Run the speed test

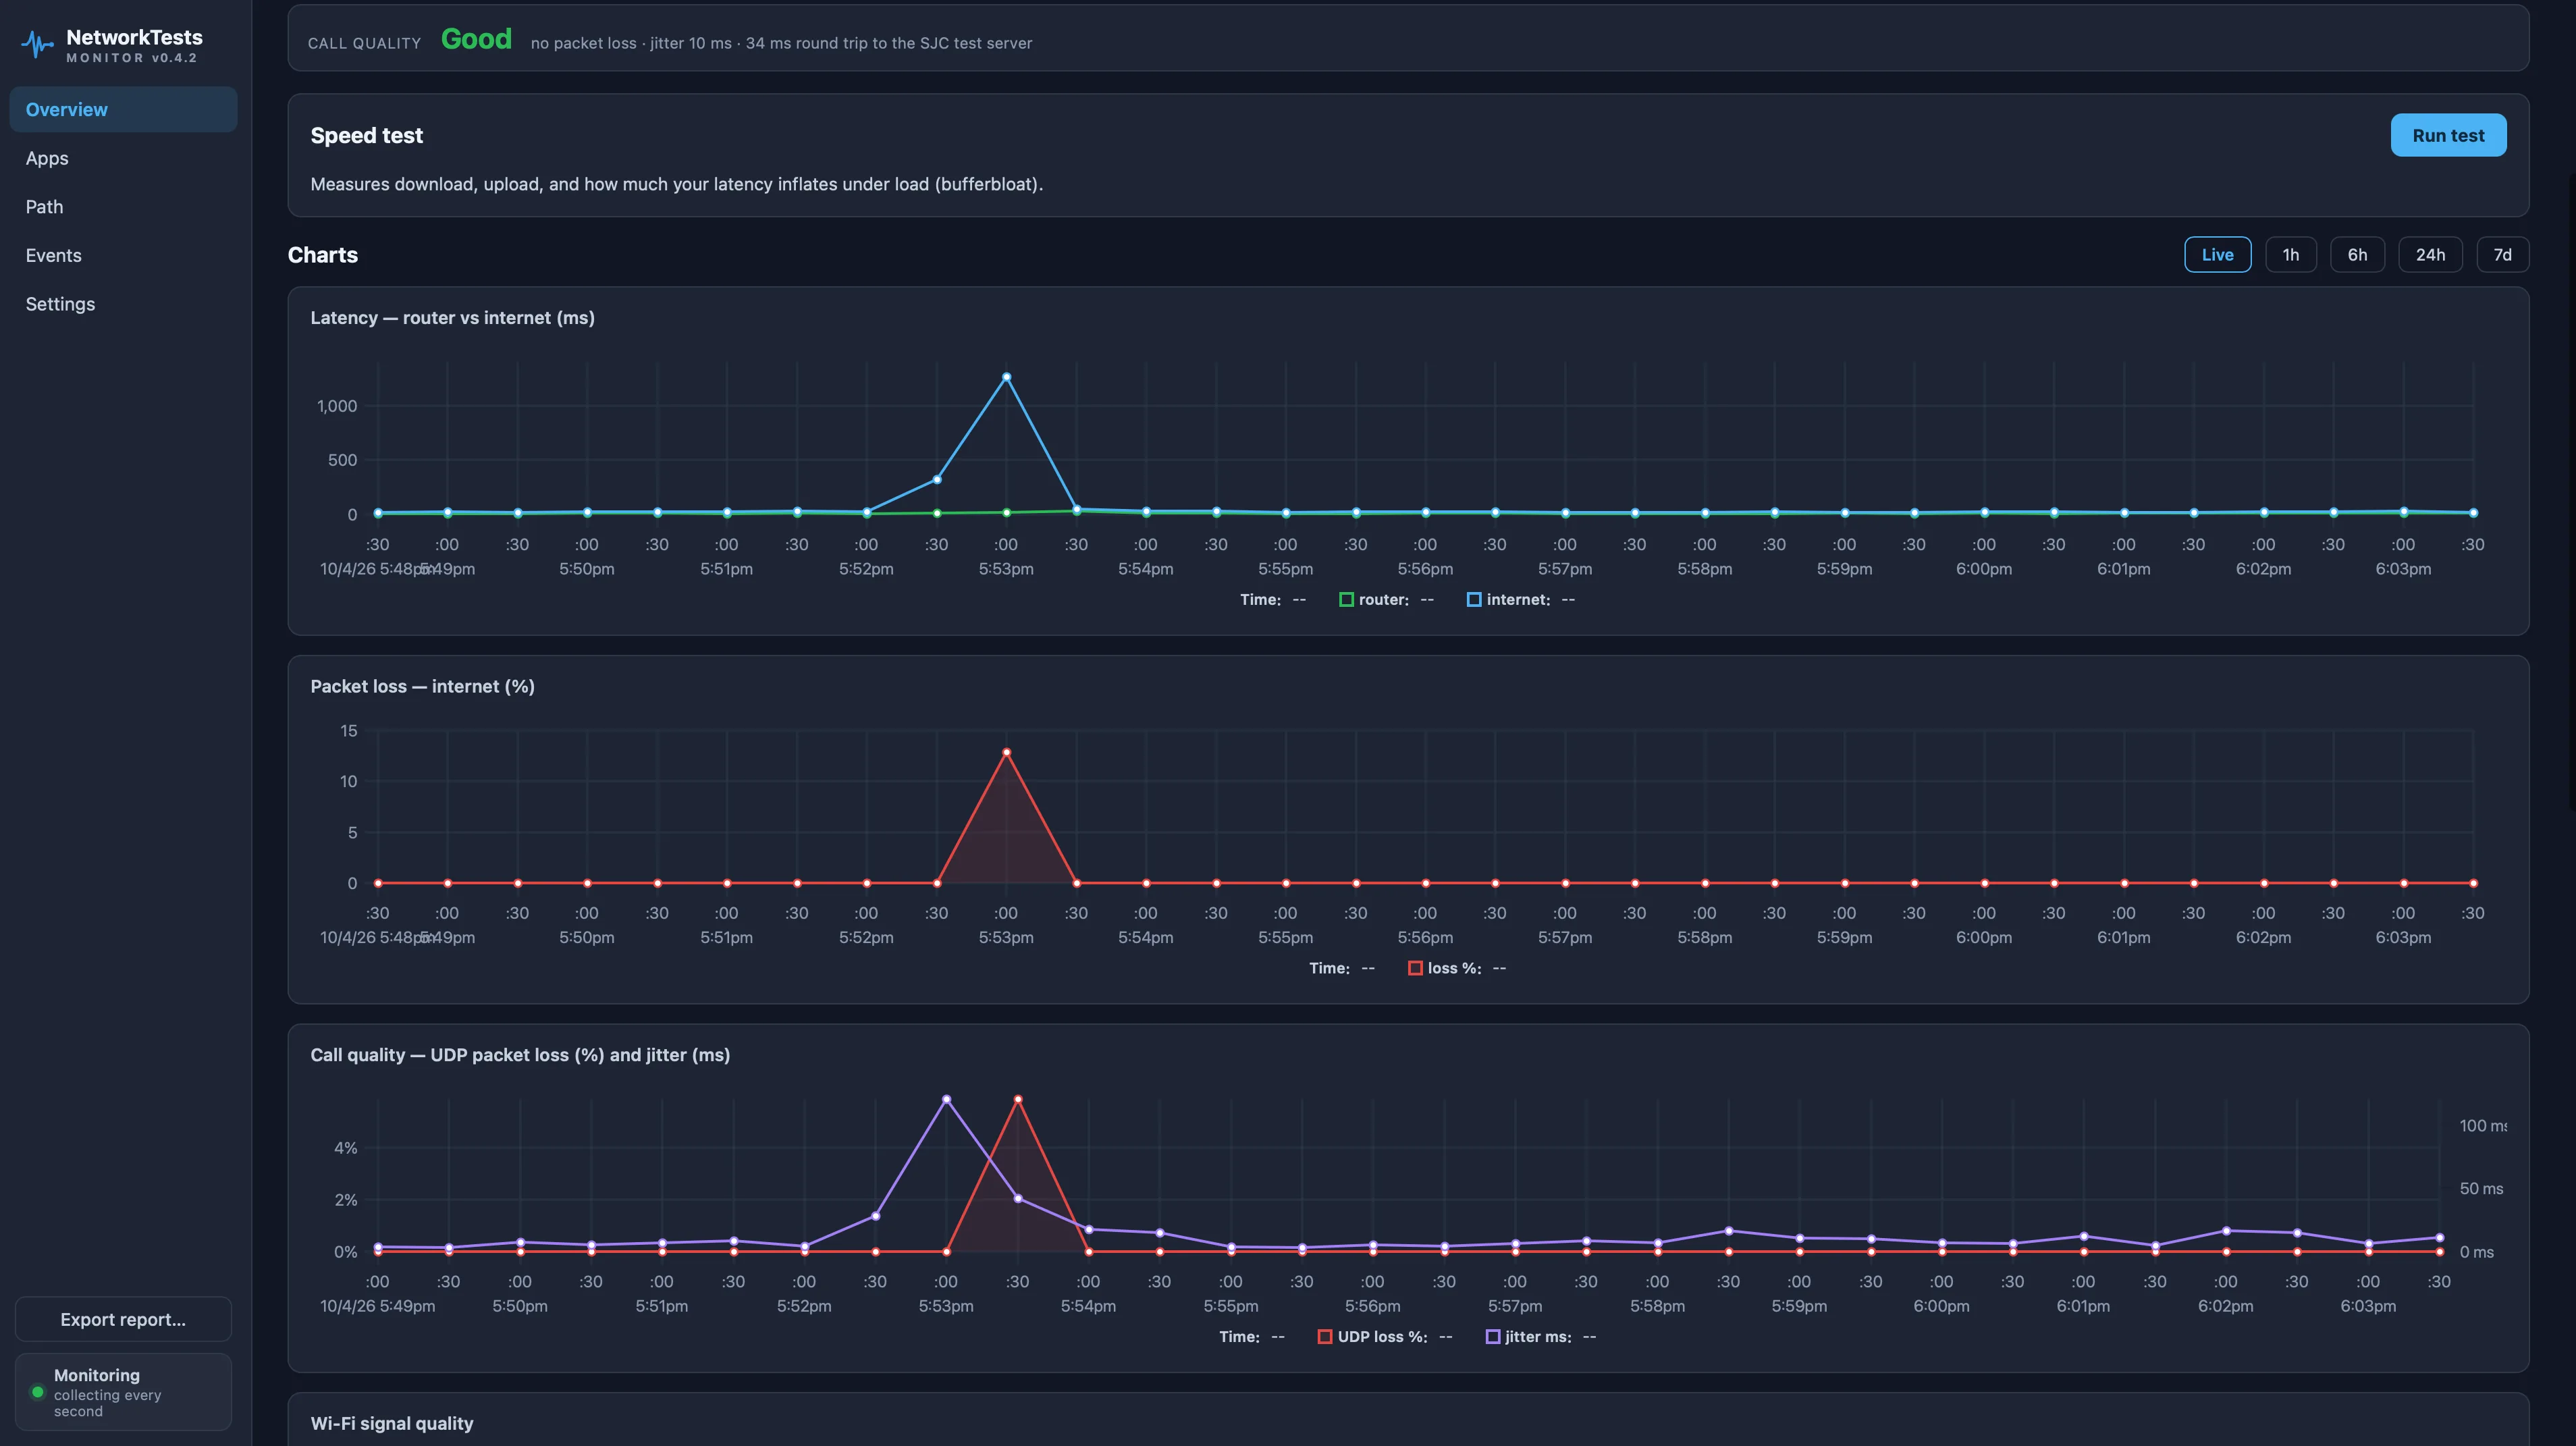pos(2447,135)
